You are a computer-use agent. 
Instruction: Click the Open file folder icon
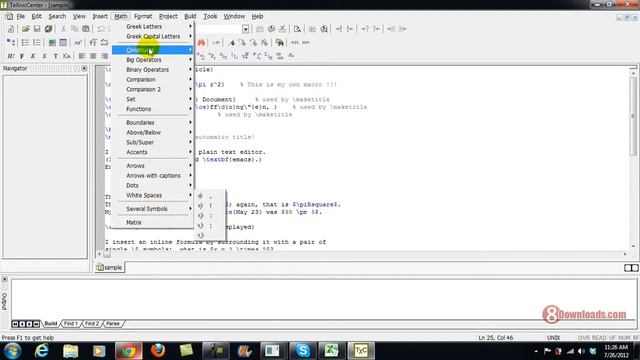(x=25, y=29)
